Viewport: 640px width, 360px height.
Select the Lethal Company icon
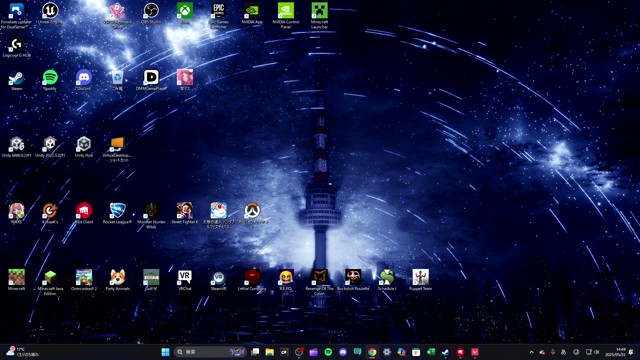[252, 280]
